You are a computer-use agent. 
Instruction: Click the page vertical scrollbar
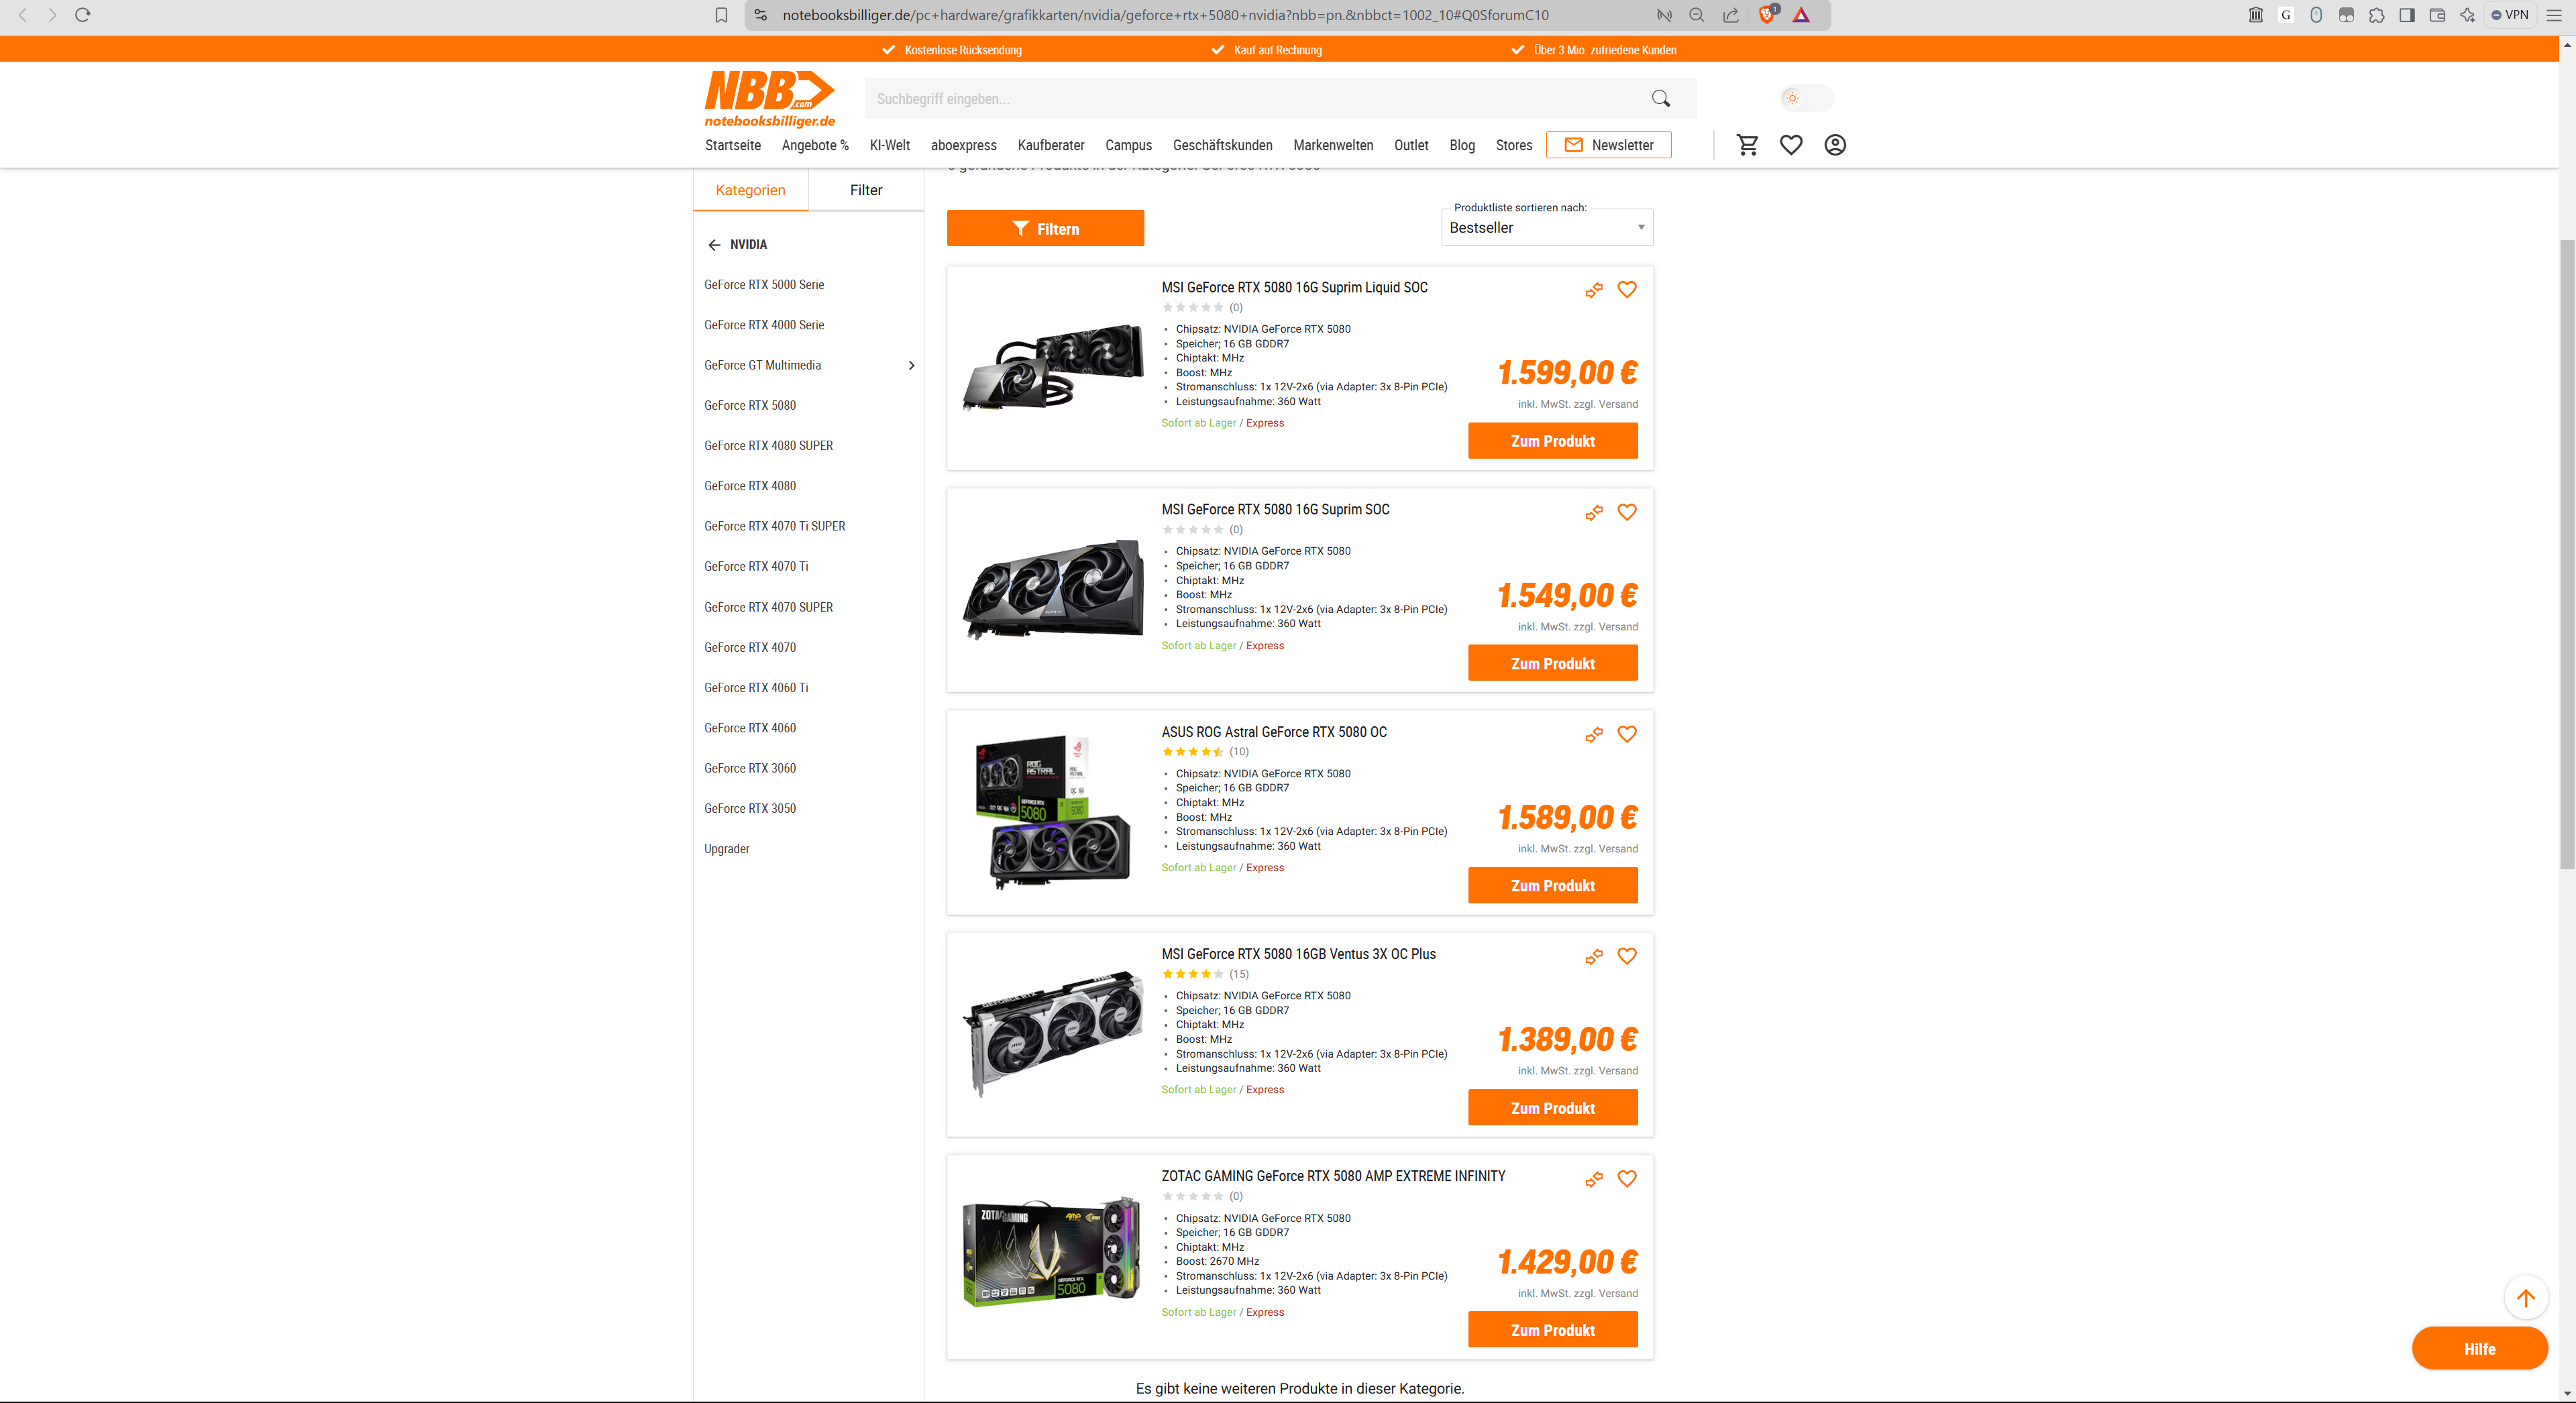2566,550
